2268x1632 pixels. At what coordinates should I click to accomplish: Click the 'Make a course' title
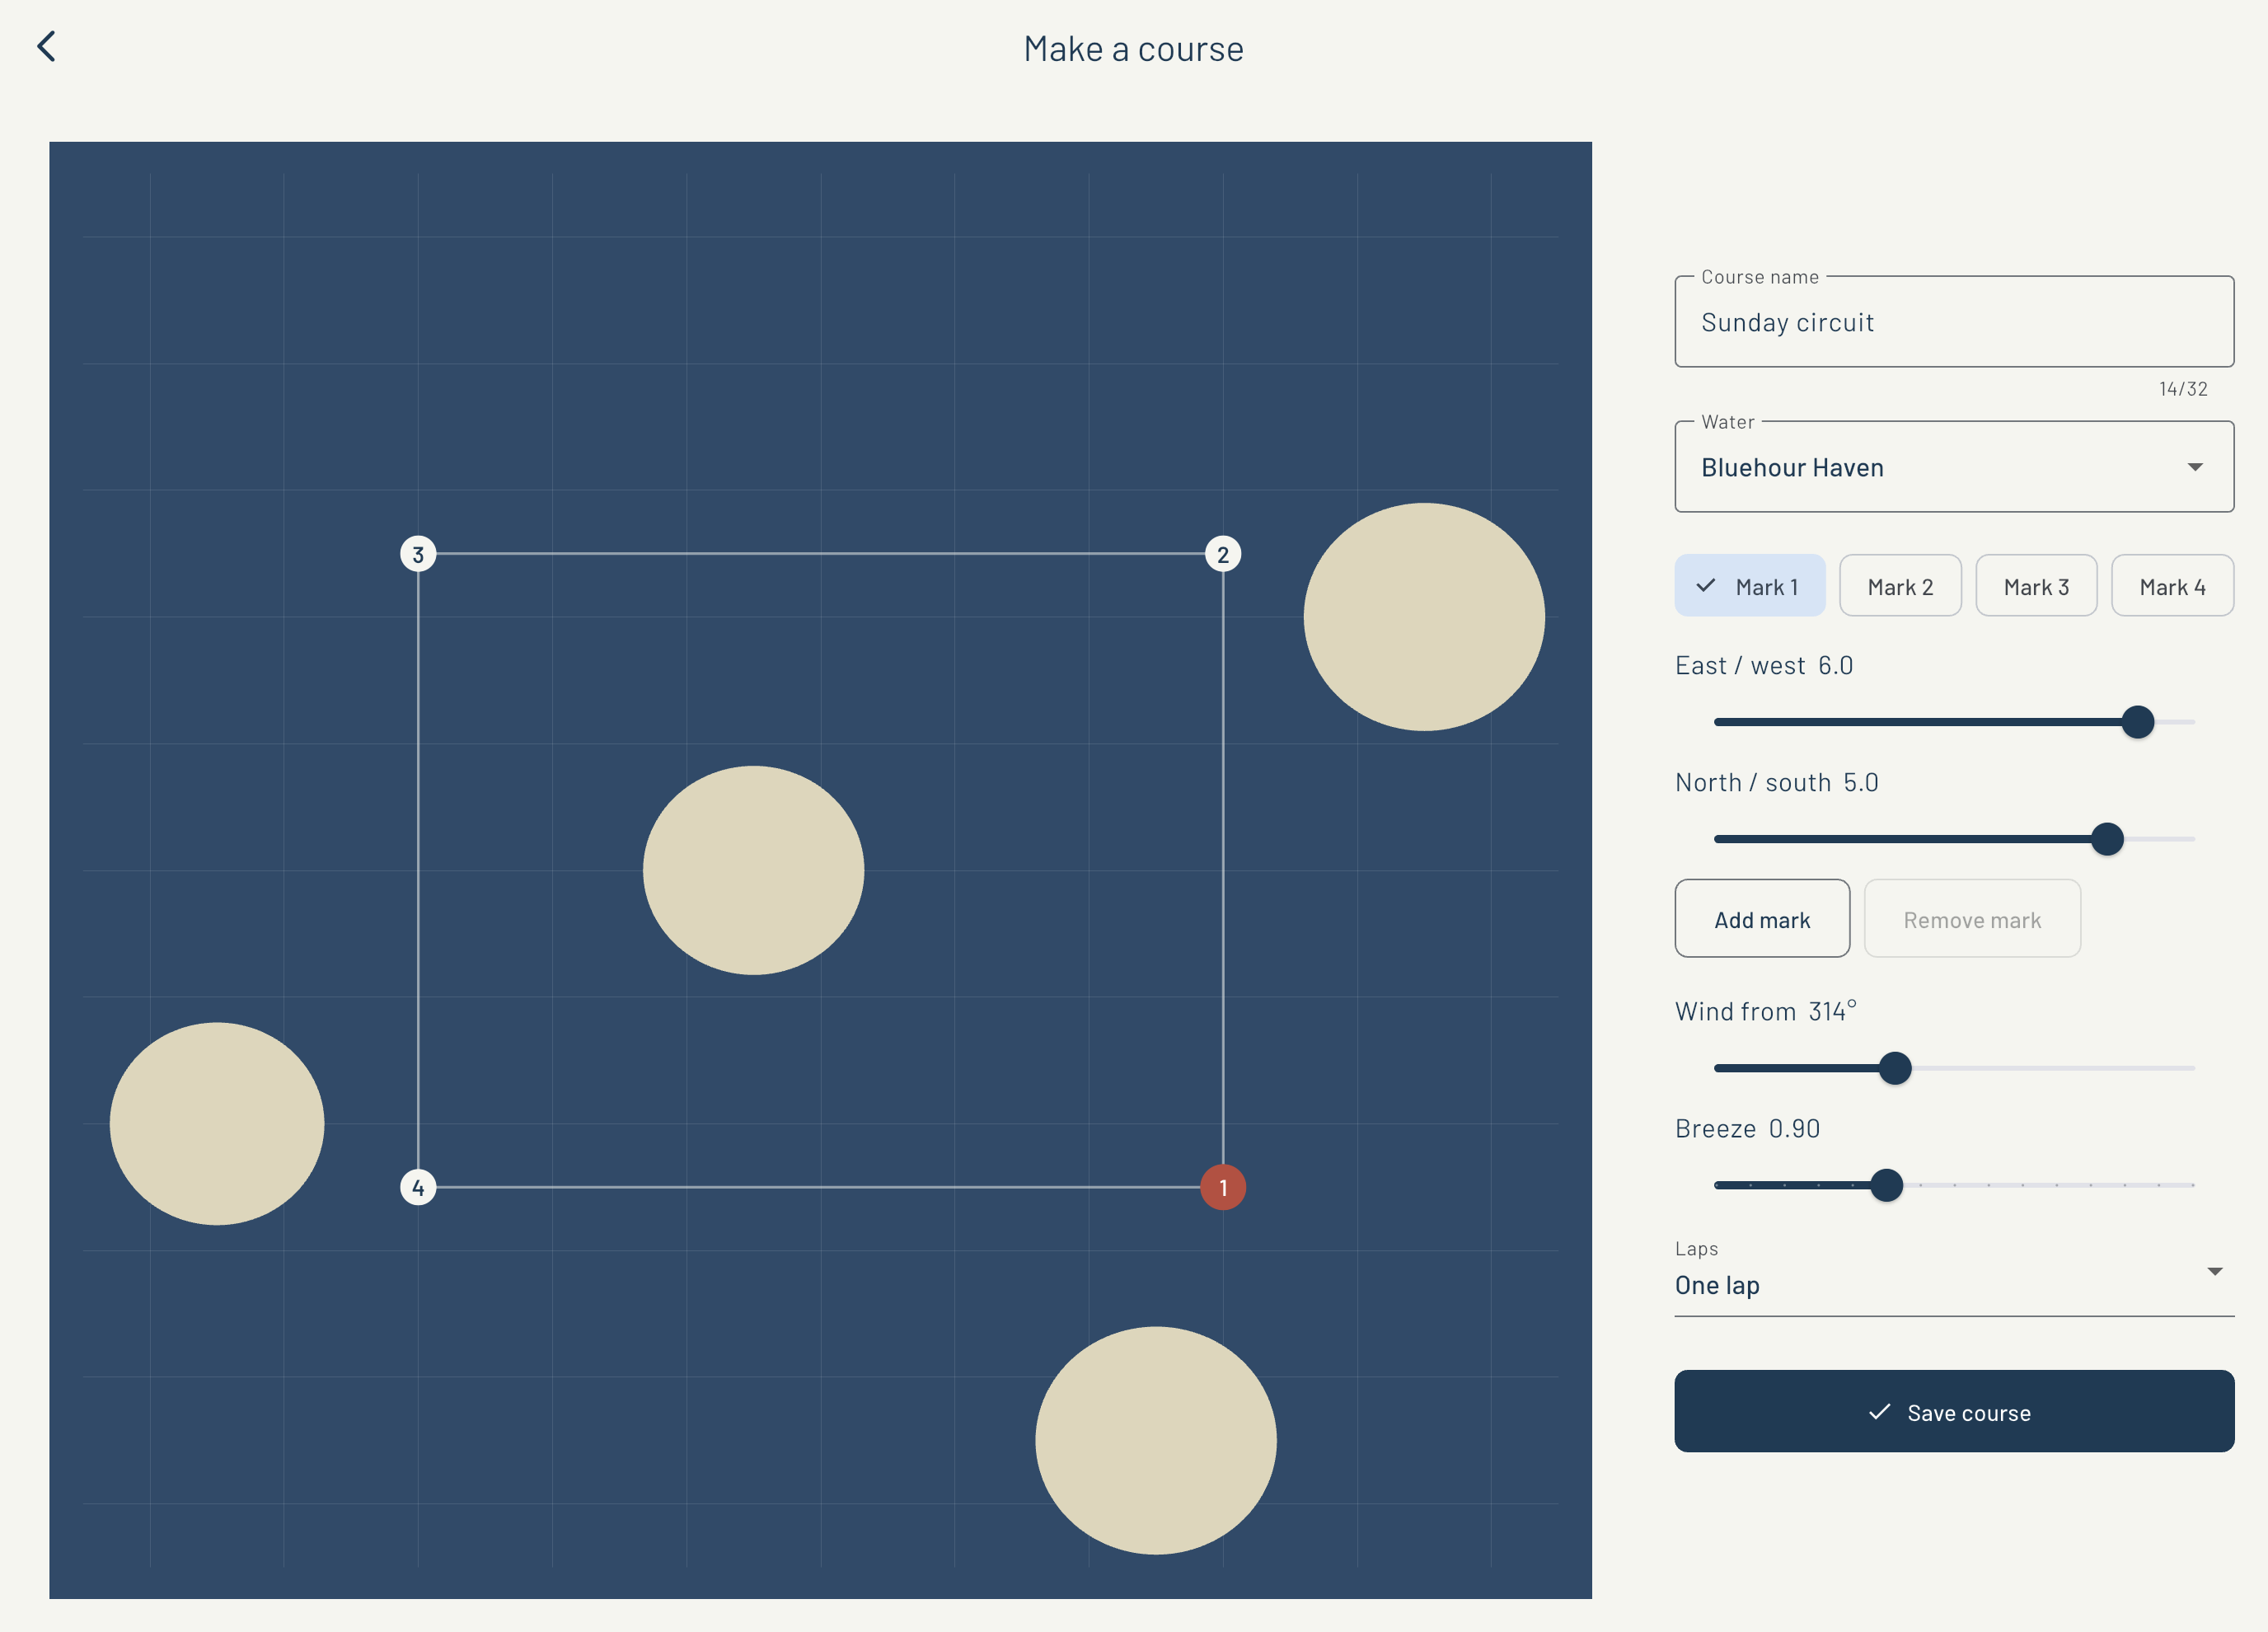[x=1133, y=49]
